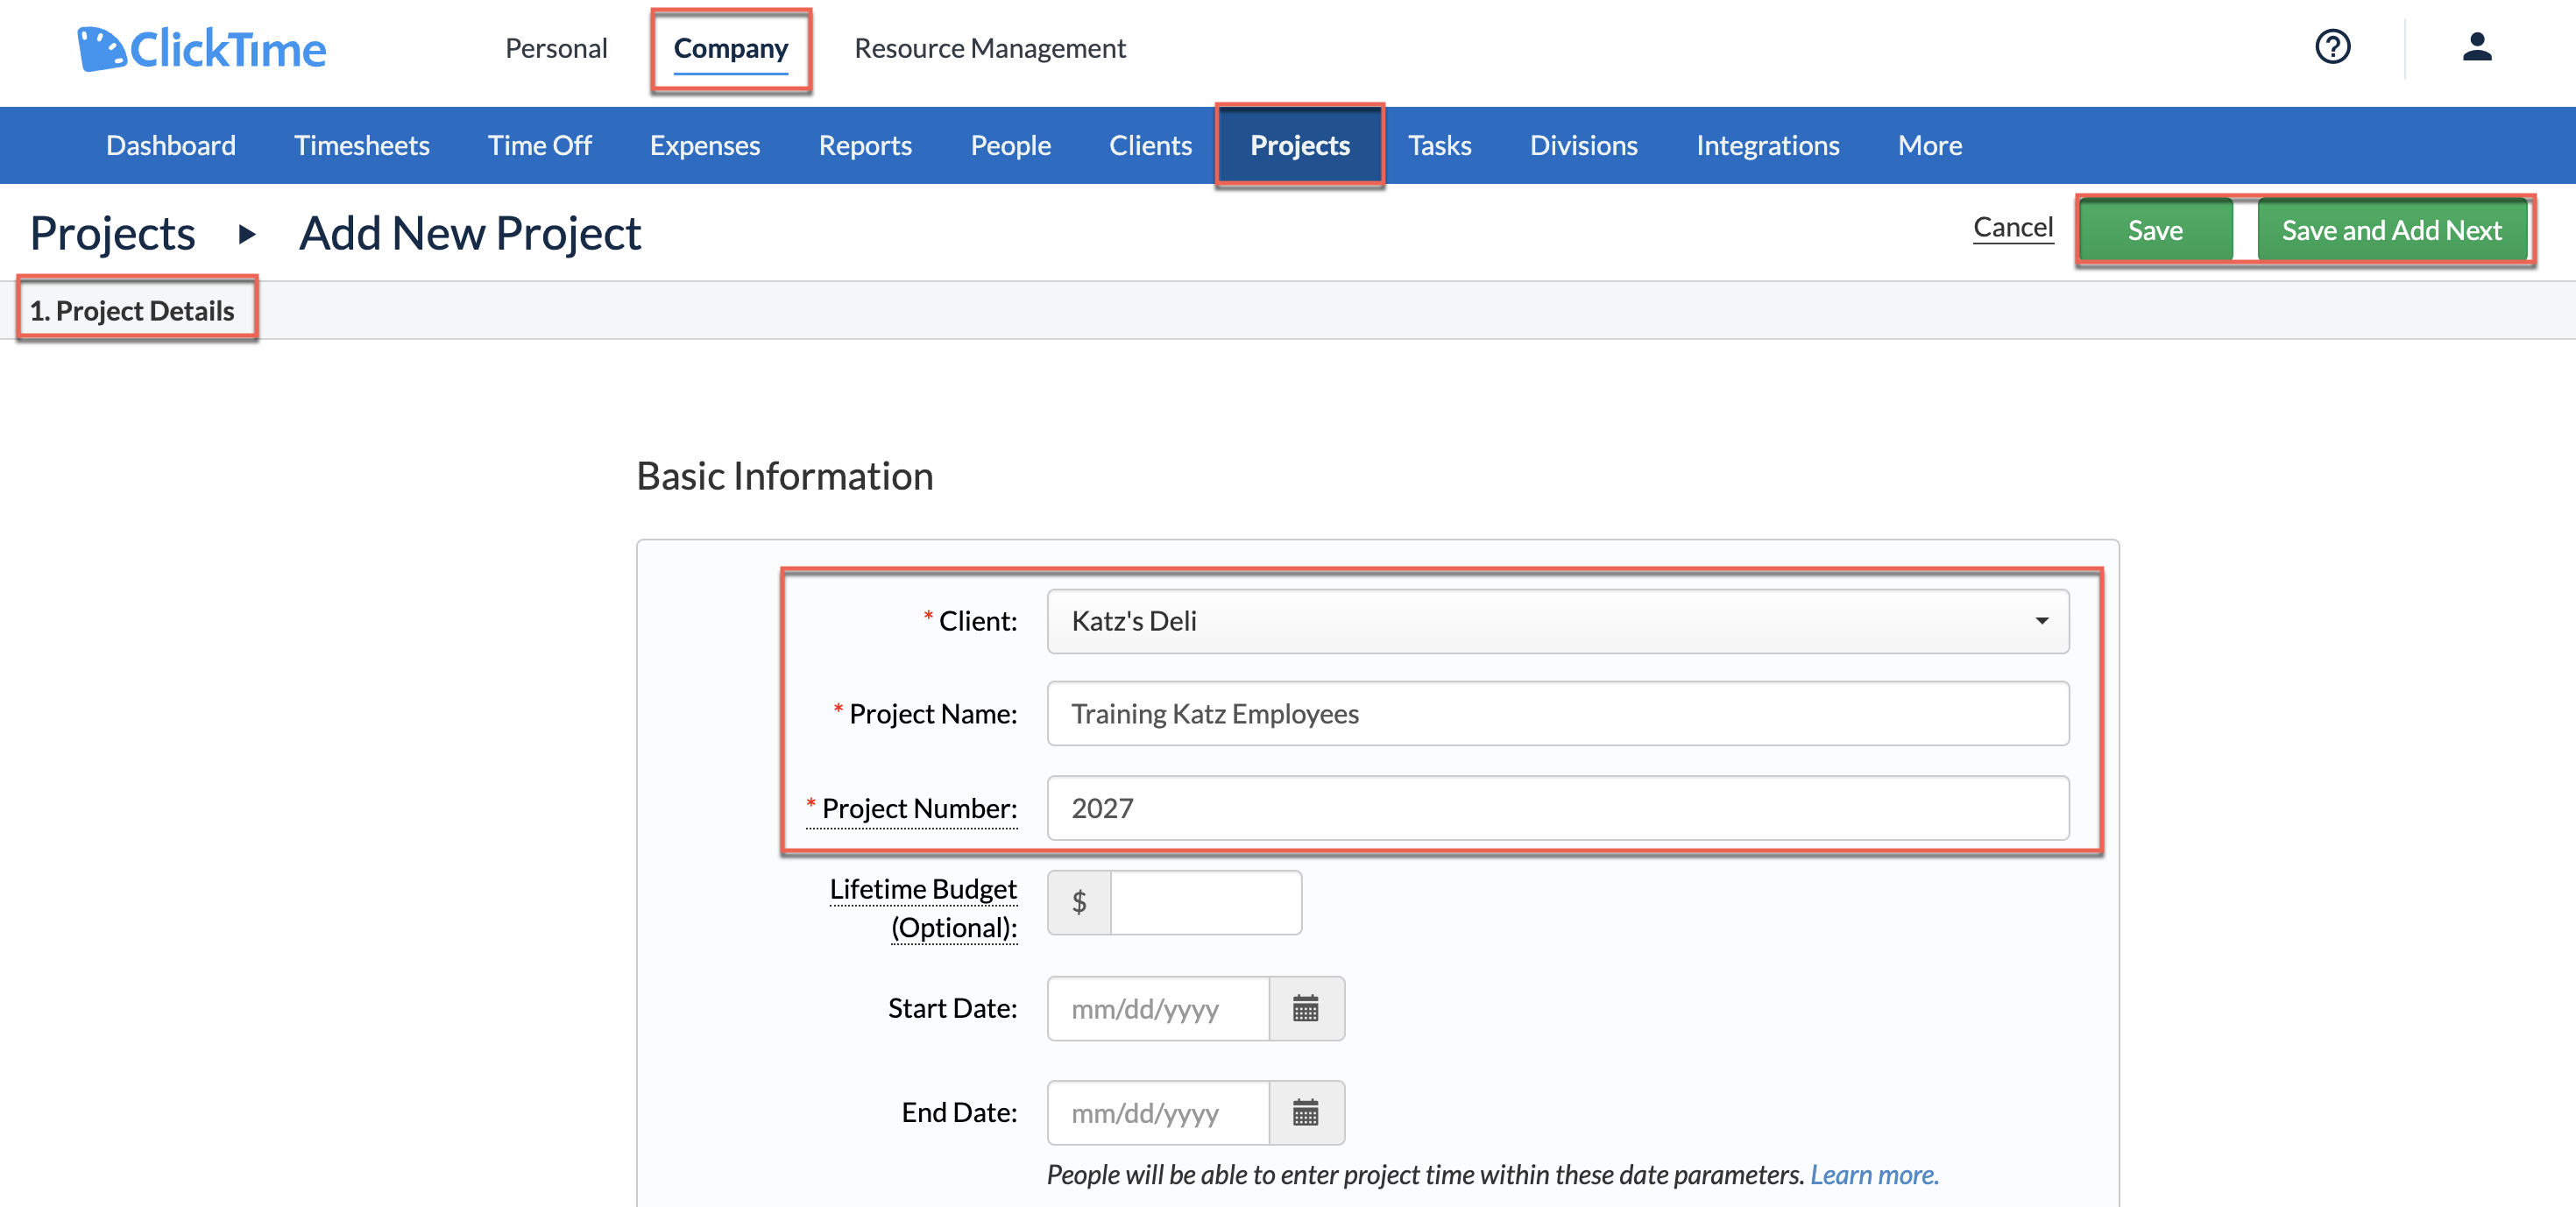This screenshot has width=2576, height=1207.
Task: Select Projects in the navigation bar
Action: pos(1299,145)
